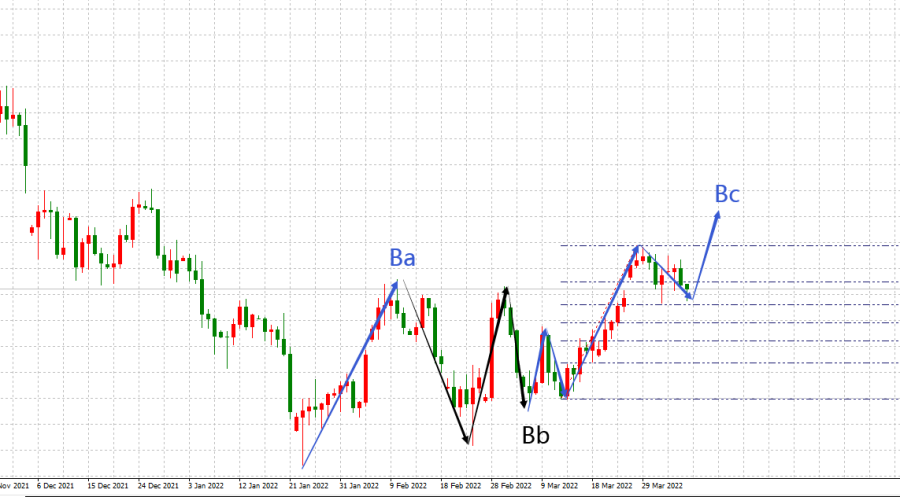Select the 18 Mar 2022 time label
The image size is (900, 497).
[x=612, y=486]
